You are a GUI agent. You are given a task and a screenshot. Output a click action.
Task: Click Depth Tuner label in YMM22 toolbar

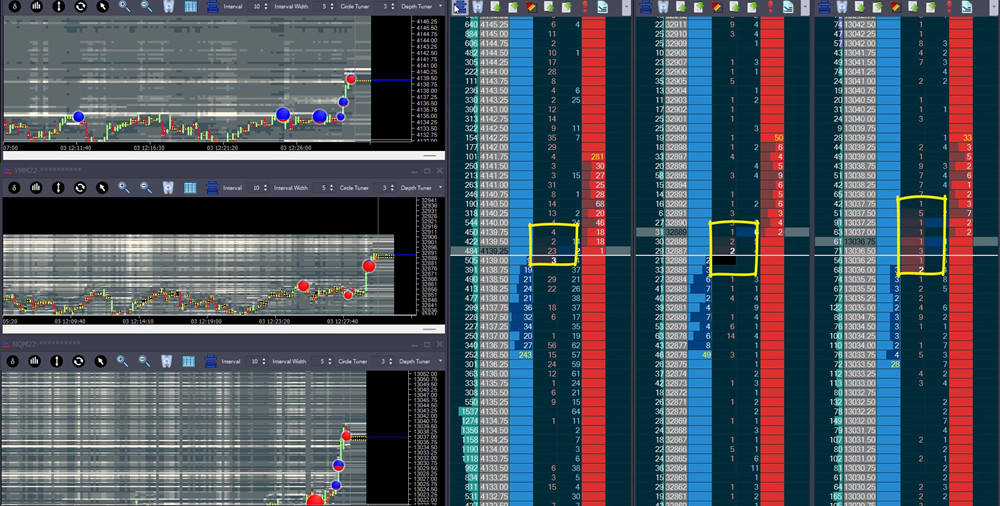click(416, 188)
